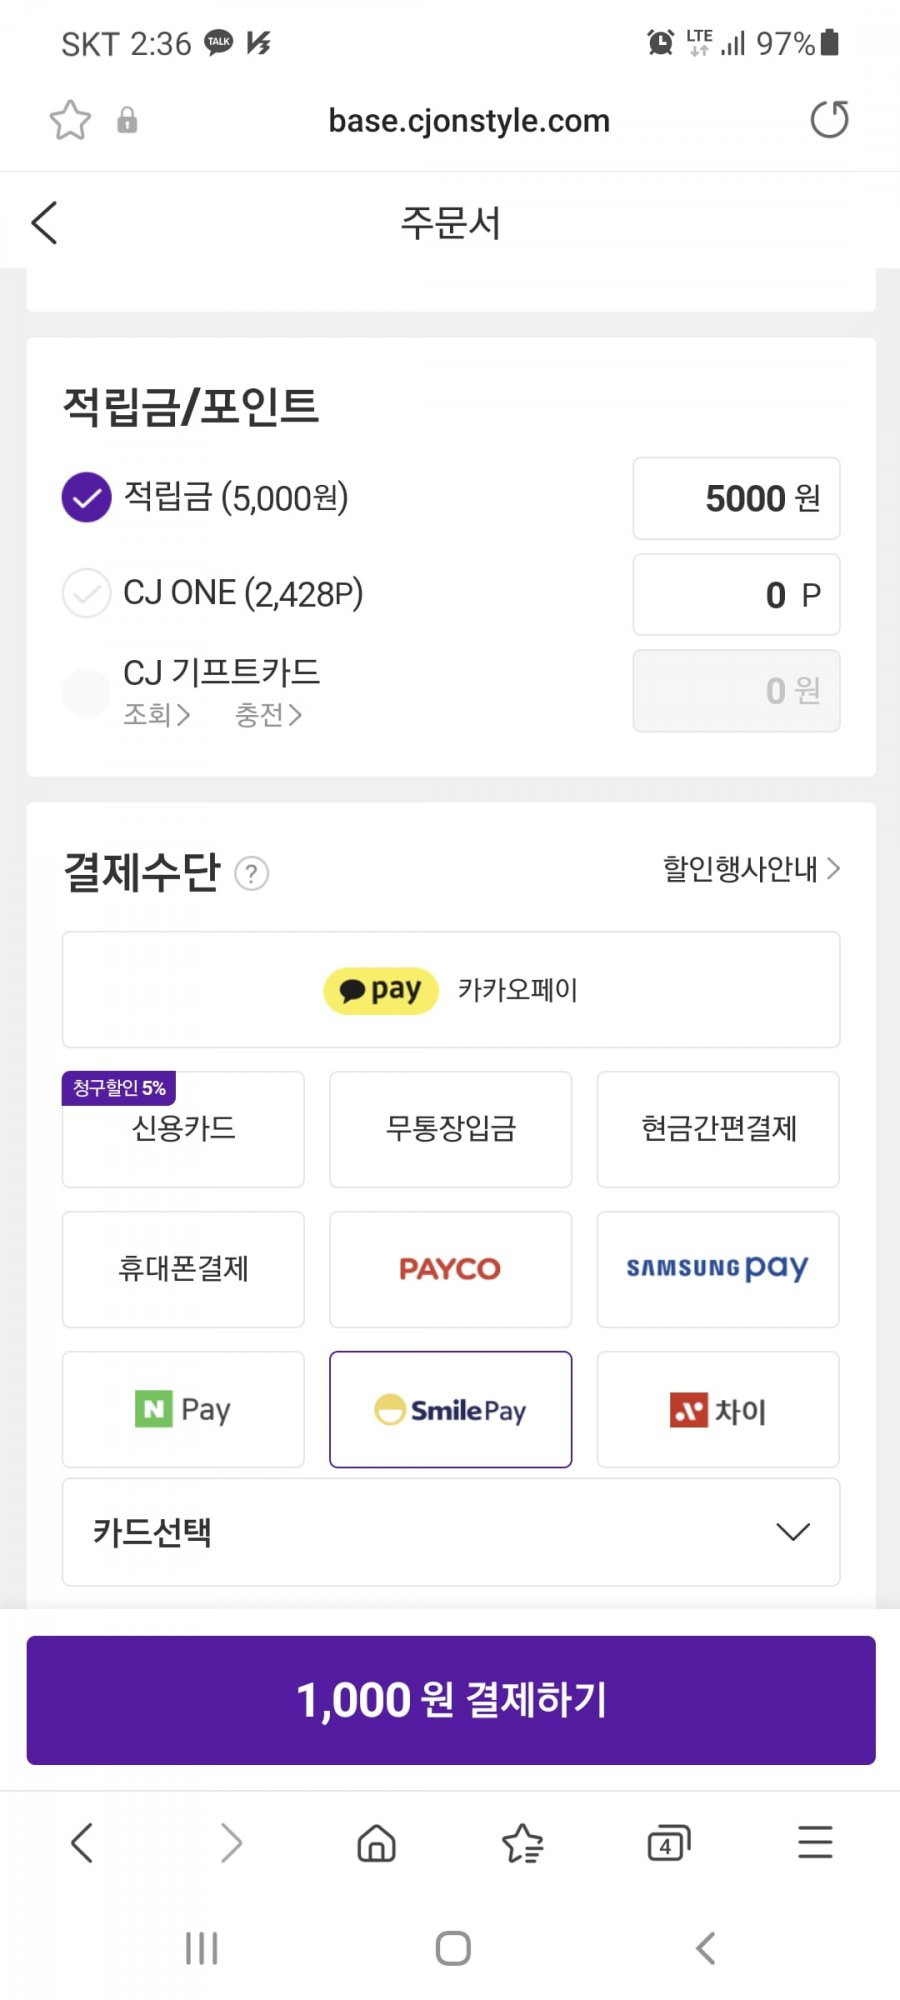This screenshot has height=2000, width=900.
Task: Uncheck the 적립금 (5,000원) checkbox
Action: tap(86, 497)
